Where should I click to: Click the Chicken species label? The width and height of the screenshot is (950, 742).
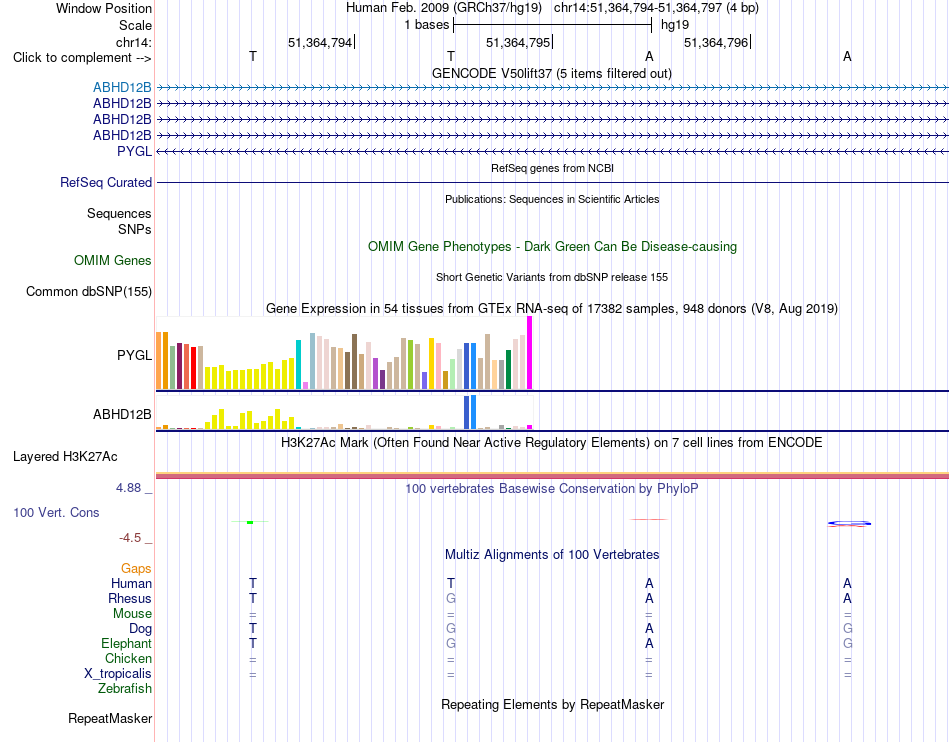128,658
